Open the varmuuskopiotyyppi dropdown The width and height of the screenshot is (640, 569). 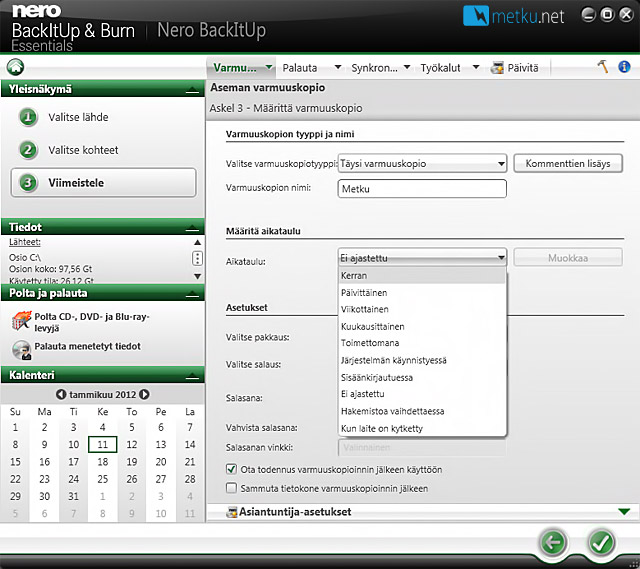pos(422,163)
